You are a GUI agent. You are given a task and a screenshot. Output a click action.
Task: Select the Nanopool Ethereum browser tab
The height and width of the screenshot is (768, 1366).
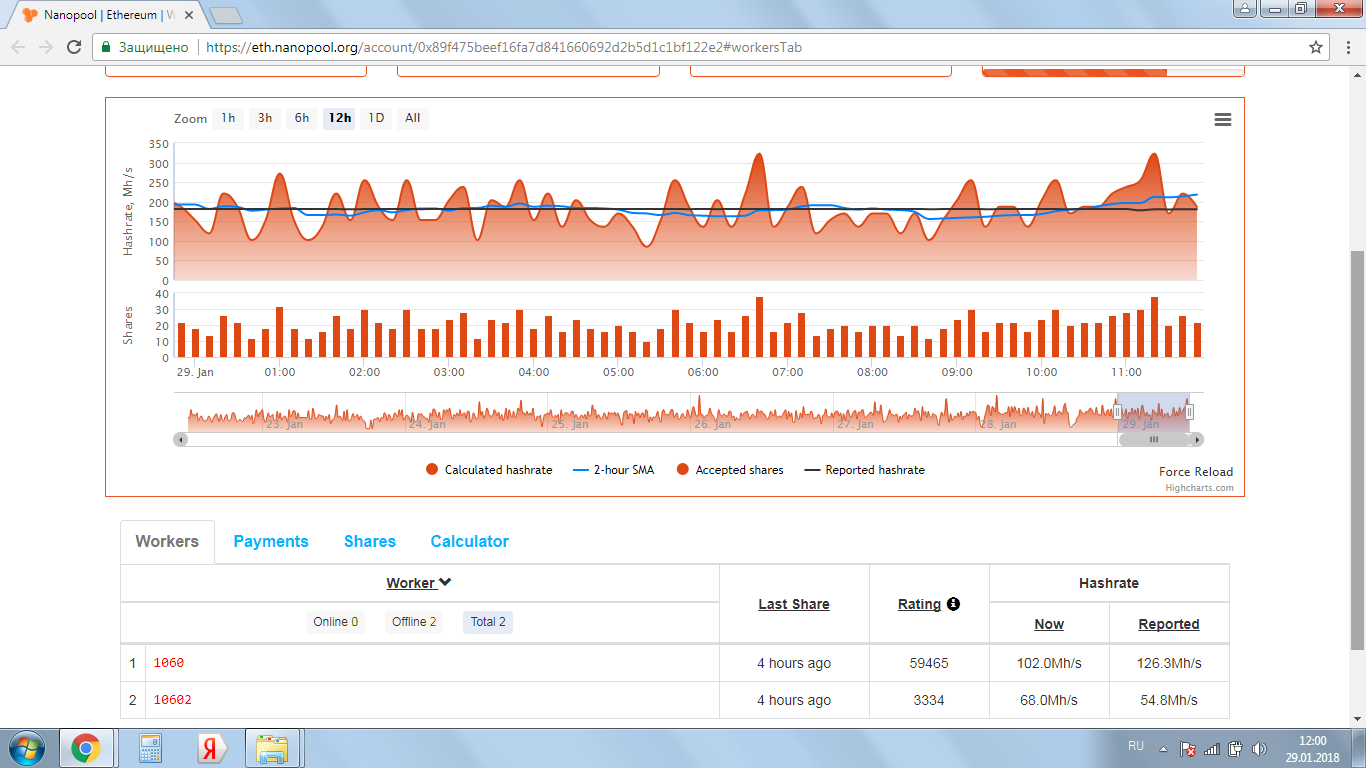click(x=108, y=15)
